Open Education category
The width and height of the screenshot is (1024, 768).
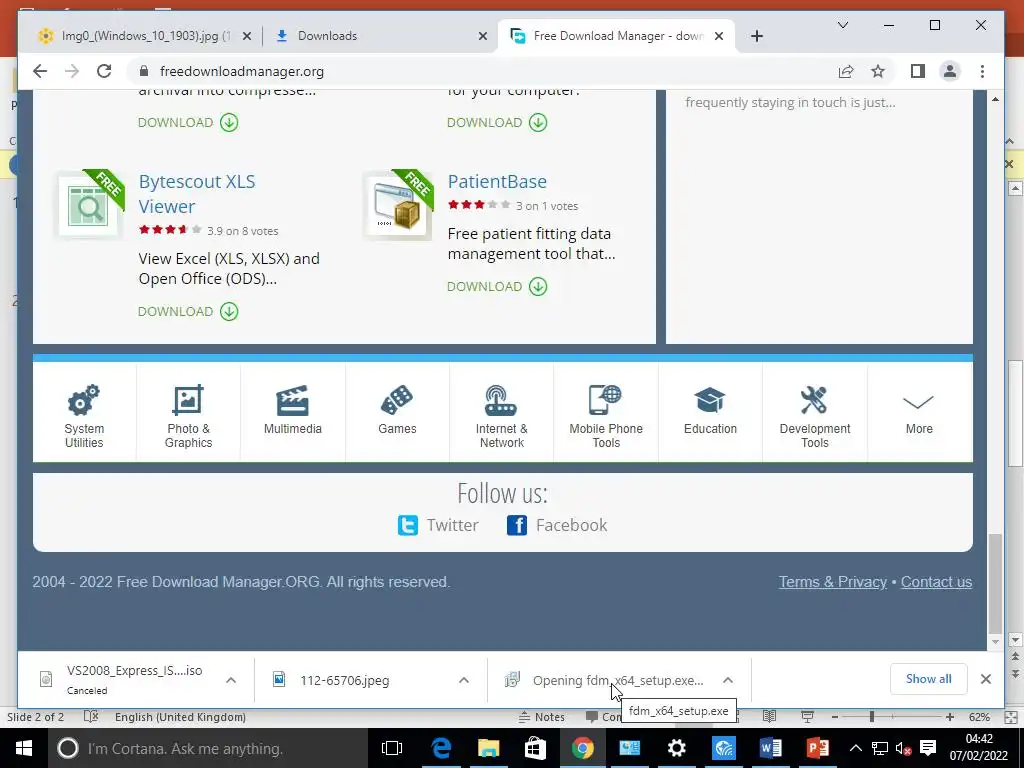tap(711, 411)
